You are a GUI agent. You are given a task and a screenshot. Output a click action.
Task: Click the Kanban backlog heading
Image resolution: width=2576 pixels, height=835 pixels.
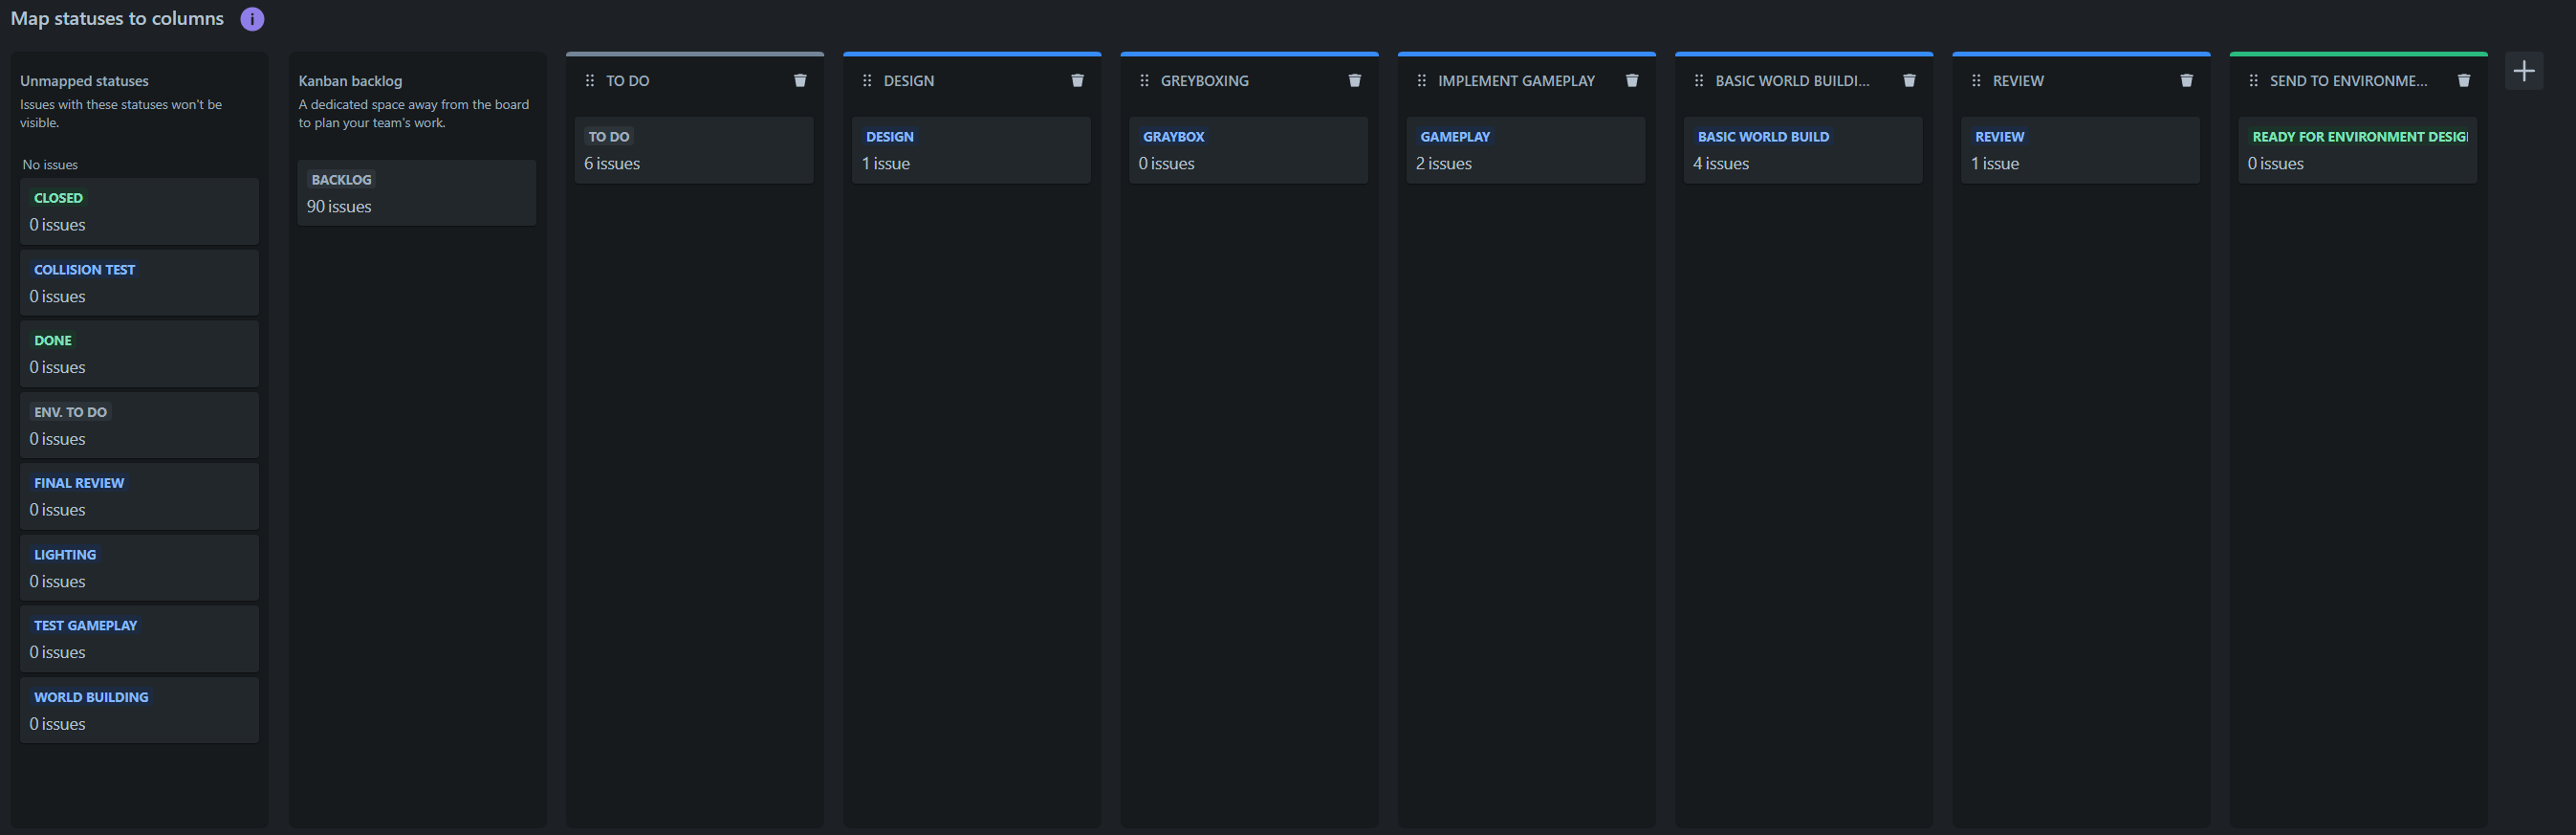(350, 81)
